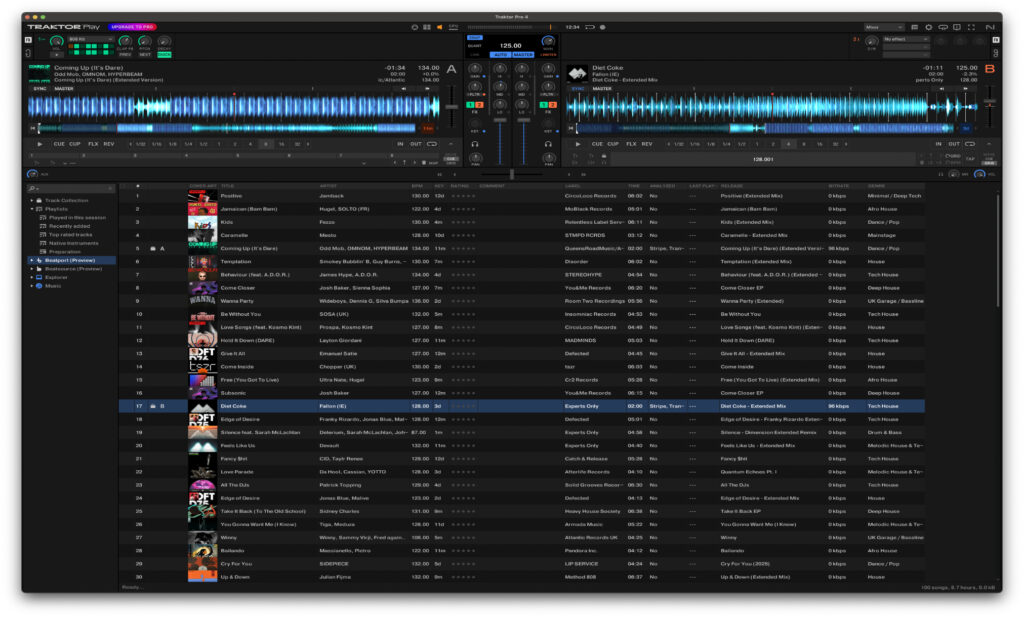Click the headphone cue icon on Deck B
This screenshot has width=1024, height=617.
point(547,144)
